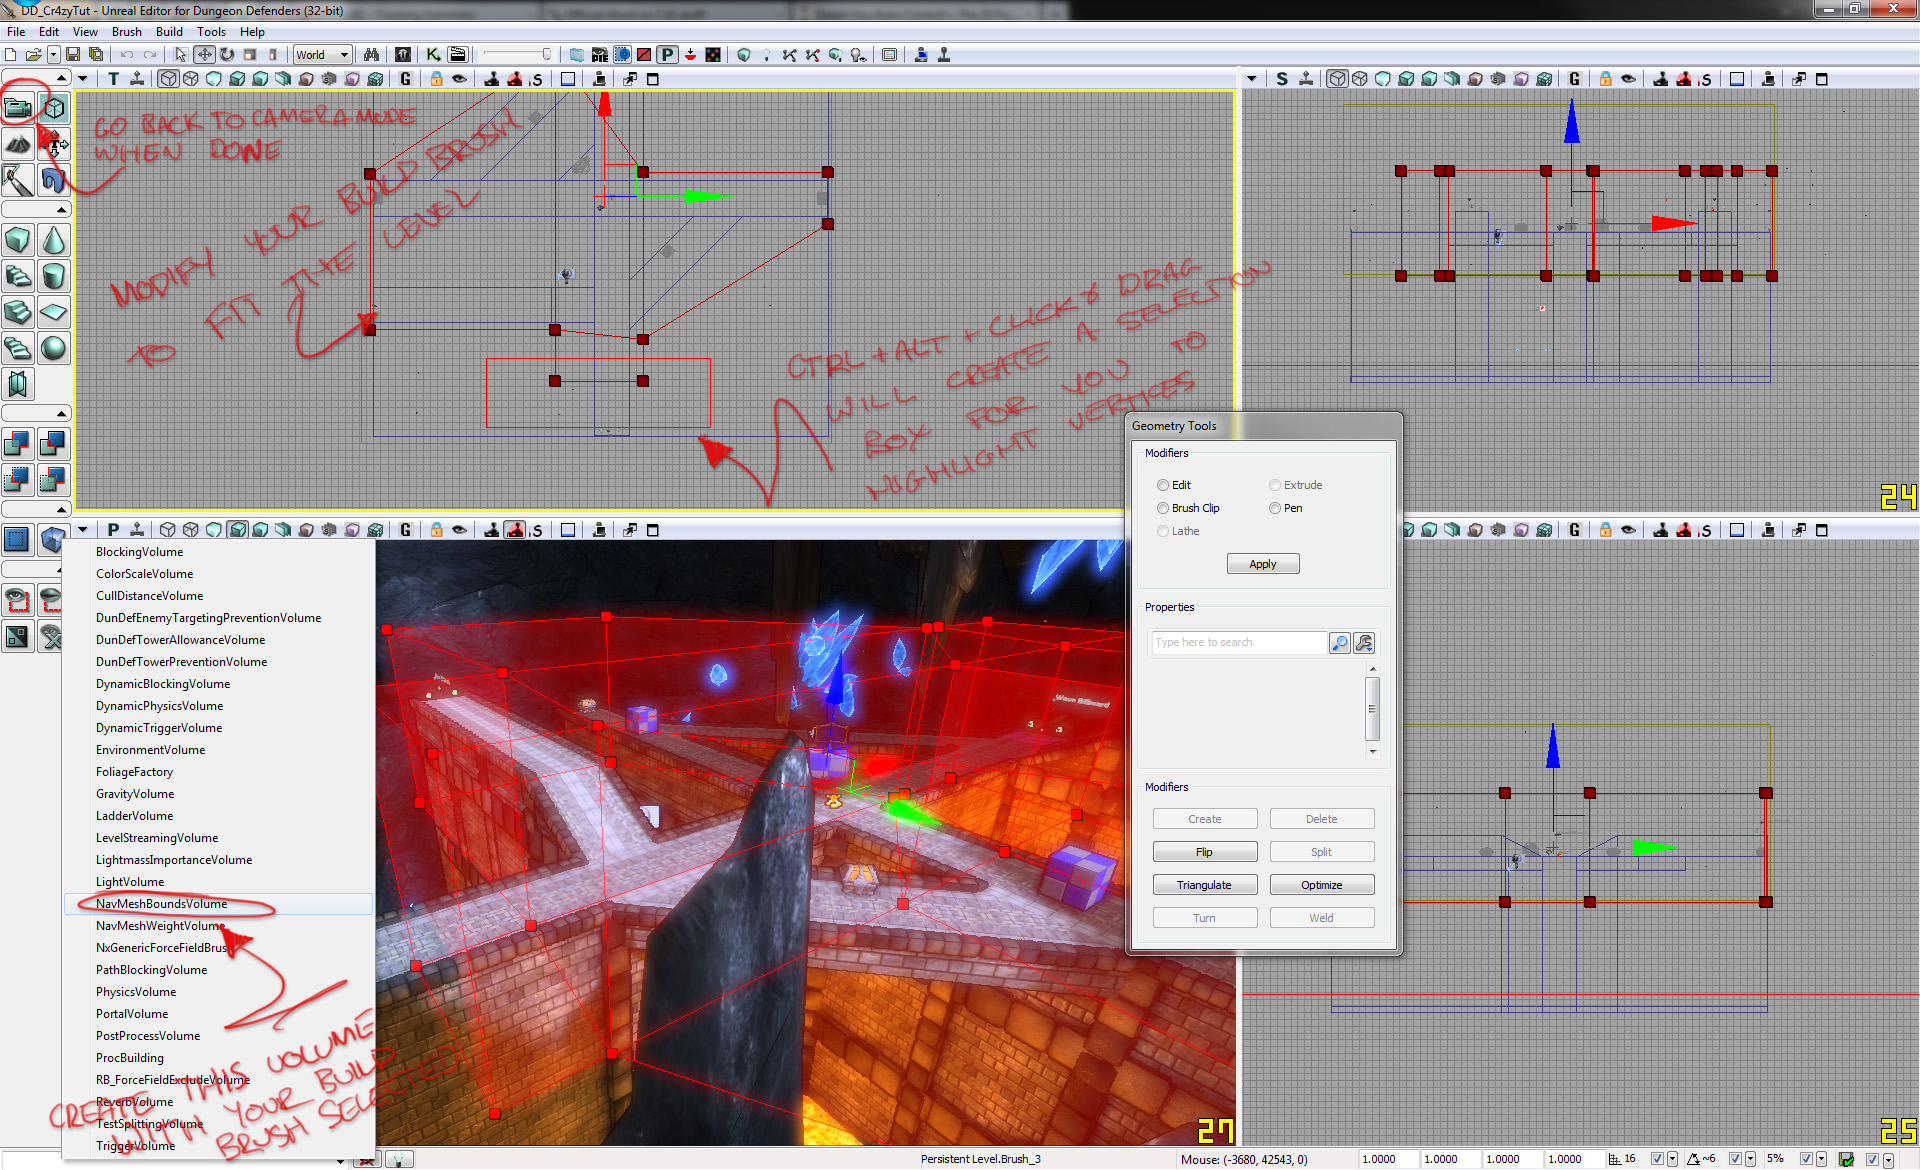1920x1170 pixels.
Task: Click the Triangulate modifier button
Action: point(1204,885)
